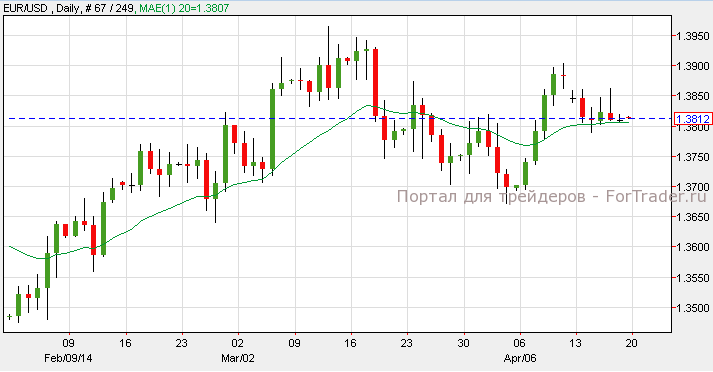Click the Feb/09/14 date label
The image size is (713, 372).
68,358
